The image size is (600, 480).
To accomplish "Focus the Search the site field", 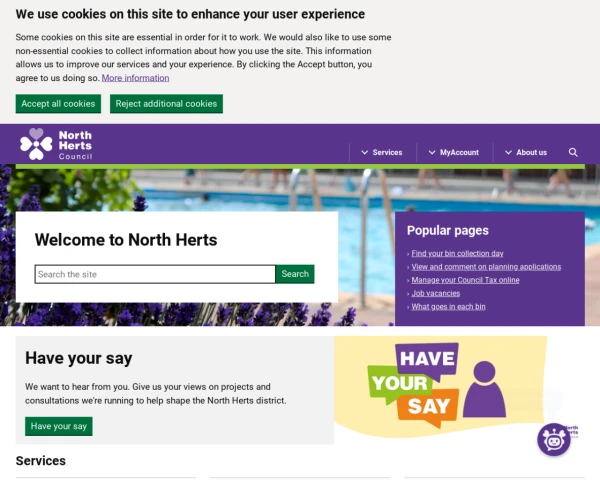I will pyautogui.click(x=155, y=274).
